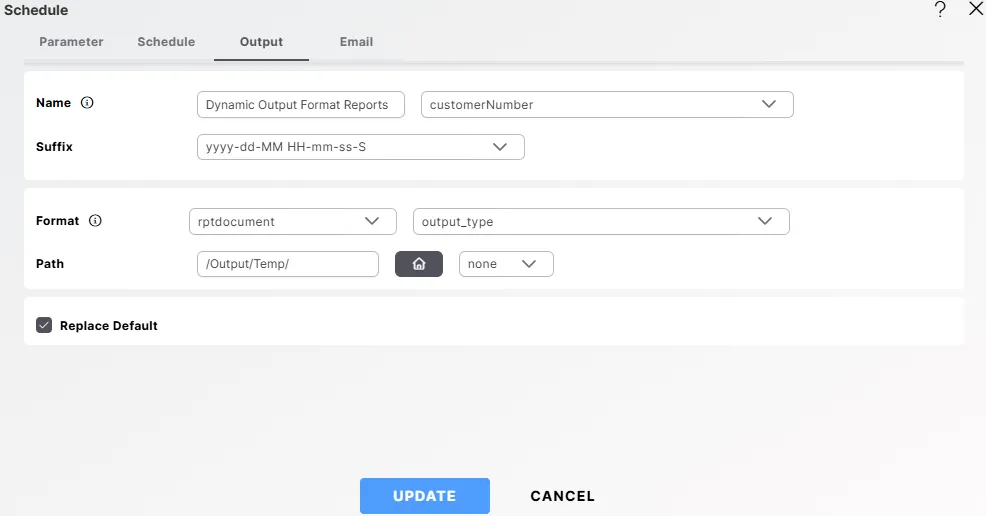This screenshot has width=986, height=516.
Task: Click the Replace Default label text
Action: [x=109, y=326]
